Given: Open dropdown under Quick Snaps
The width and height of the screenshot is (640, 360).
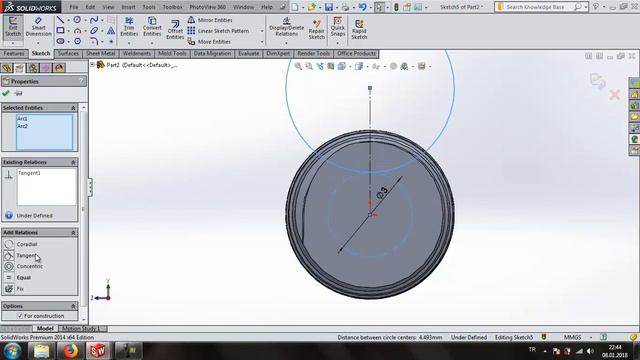Looking at the screenshot, I should (x=338, y=42).
